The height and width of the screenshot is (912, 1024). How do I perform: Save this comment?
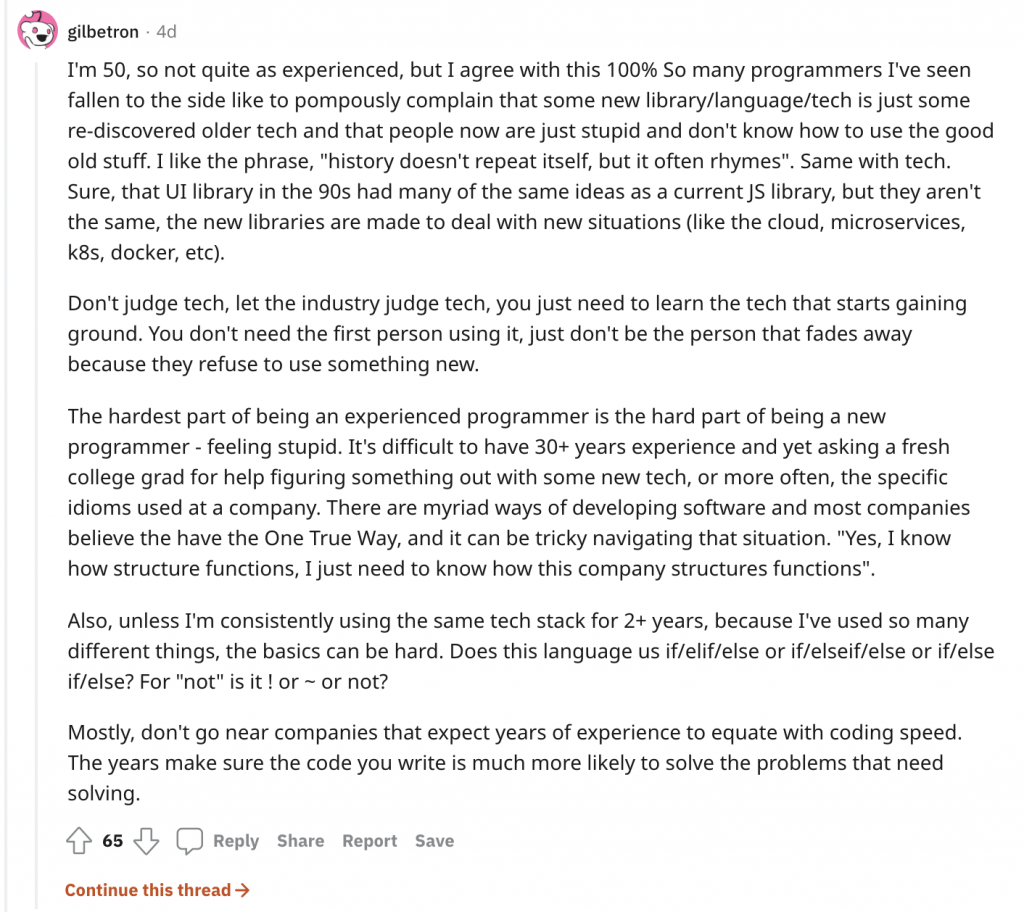tap(434, 841)
